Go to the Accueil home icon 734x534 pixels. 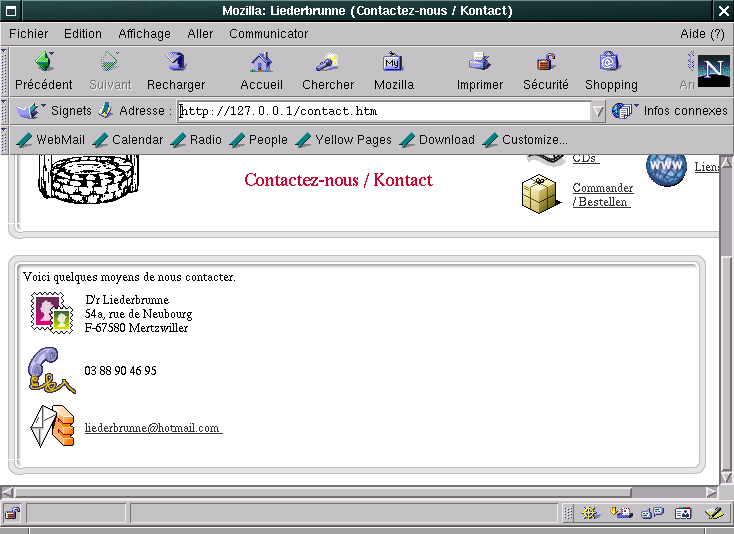coord(261,63)
